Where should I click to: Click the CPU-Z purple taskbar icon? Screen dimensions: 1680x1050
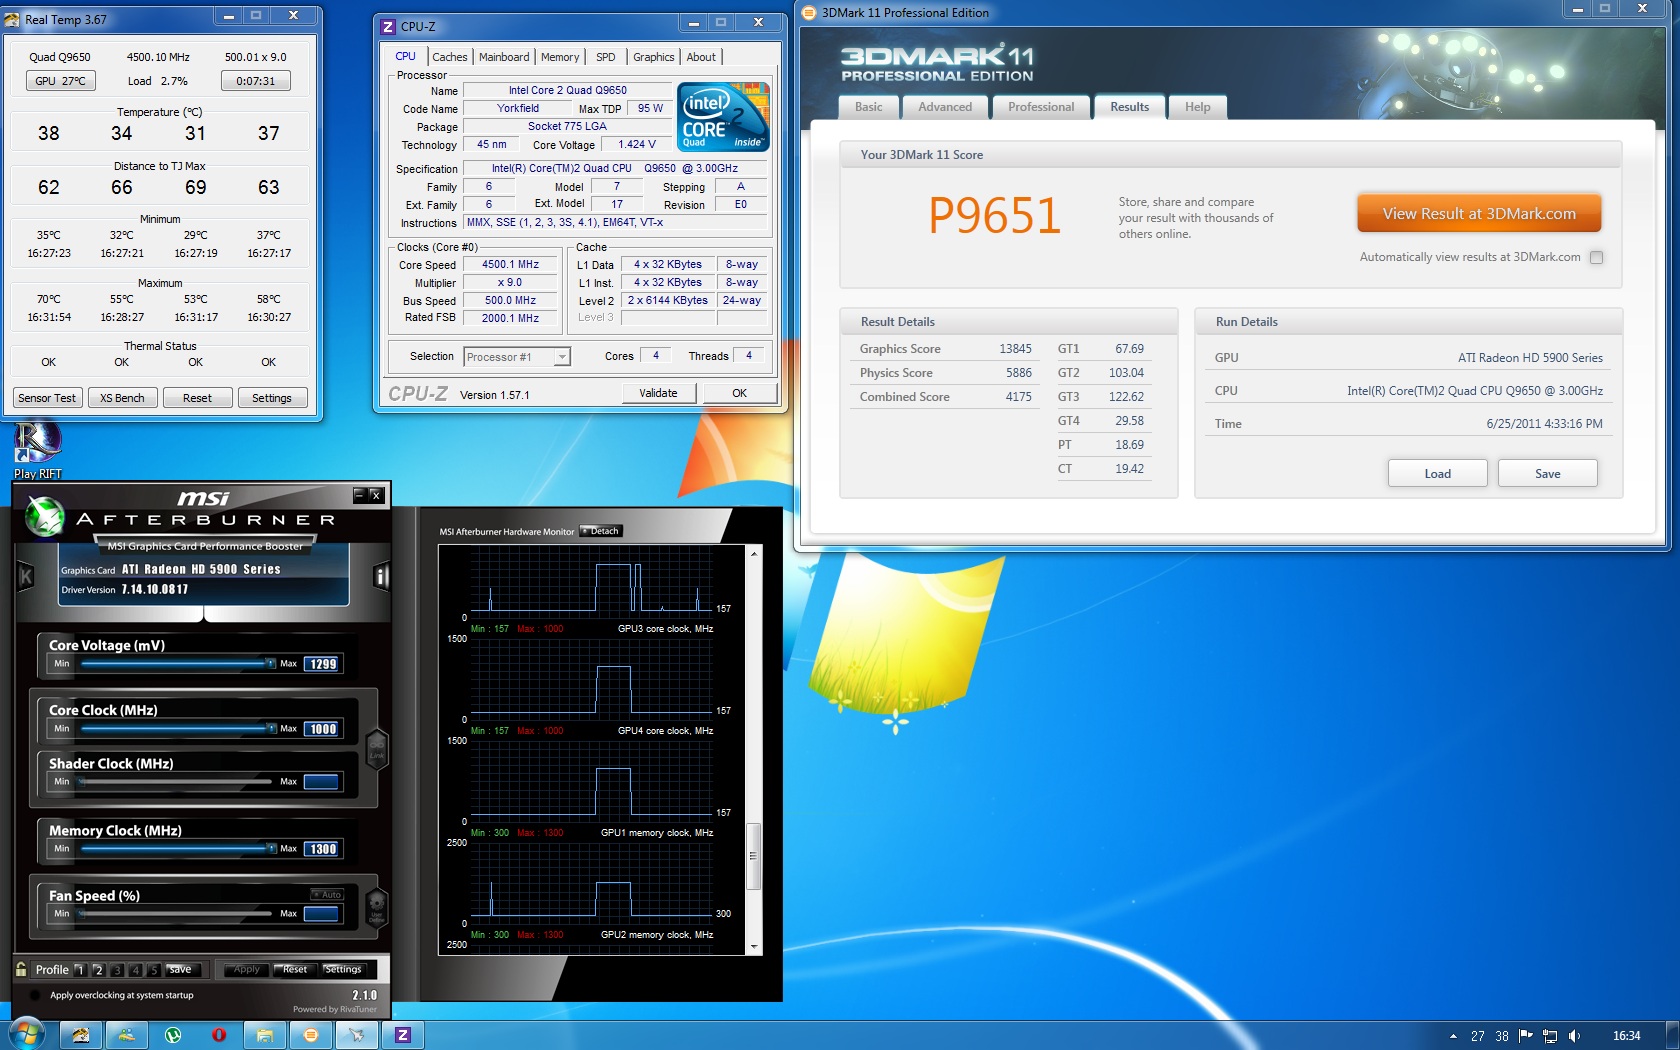click(x=403, y=1035)
